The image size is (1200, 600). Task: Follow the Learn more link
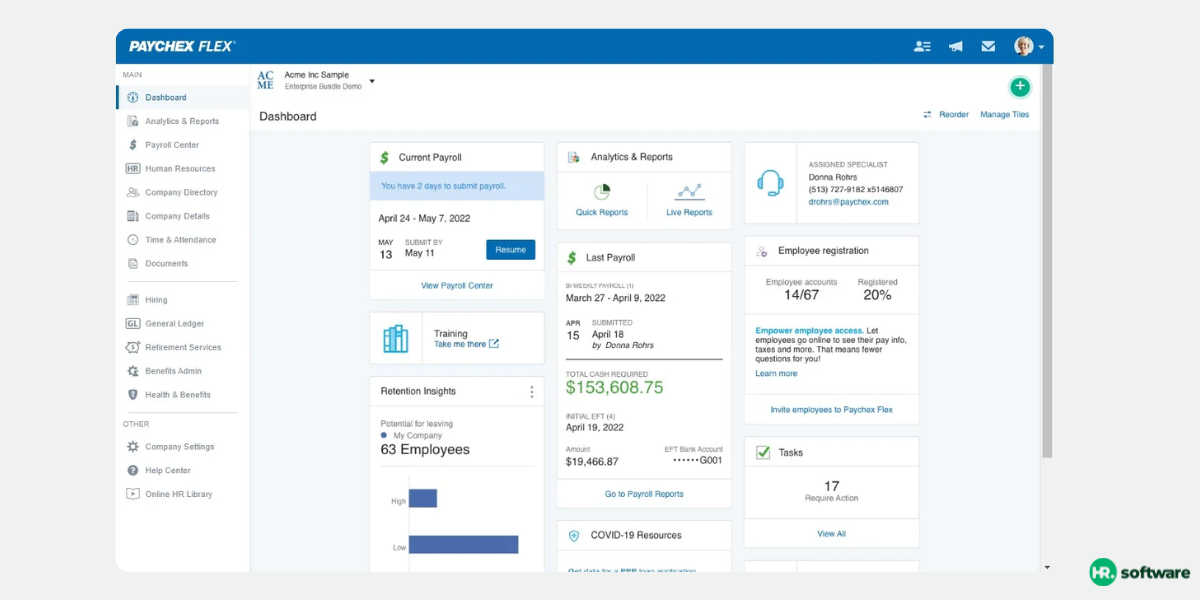coord(776,374)
